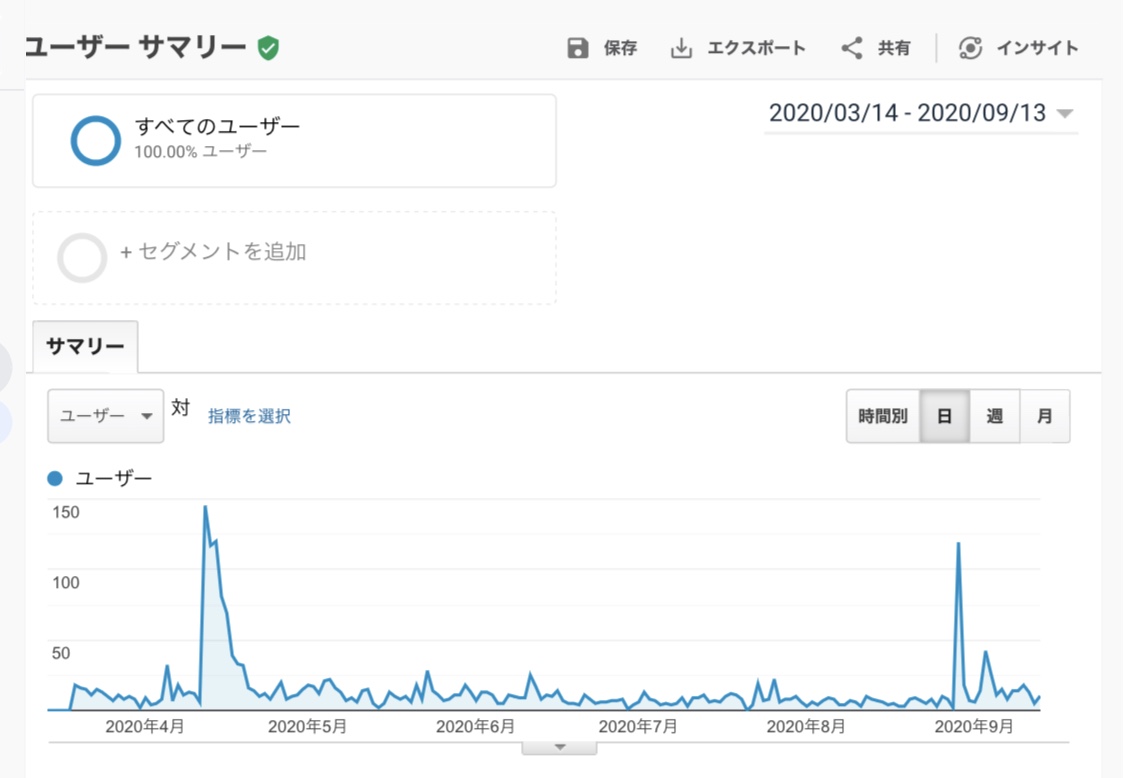Select the 時間別 hourly view
The width and height of the screenshot is (1125, 778).
[883, 416]
